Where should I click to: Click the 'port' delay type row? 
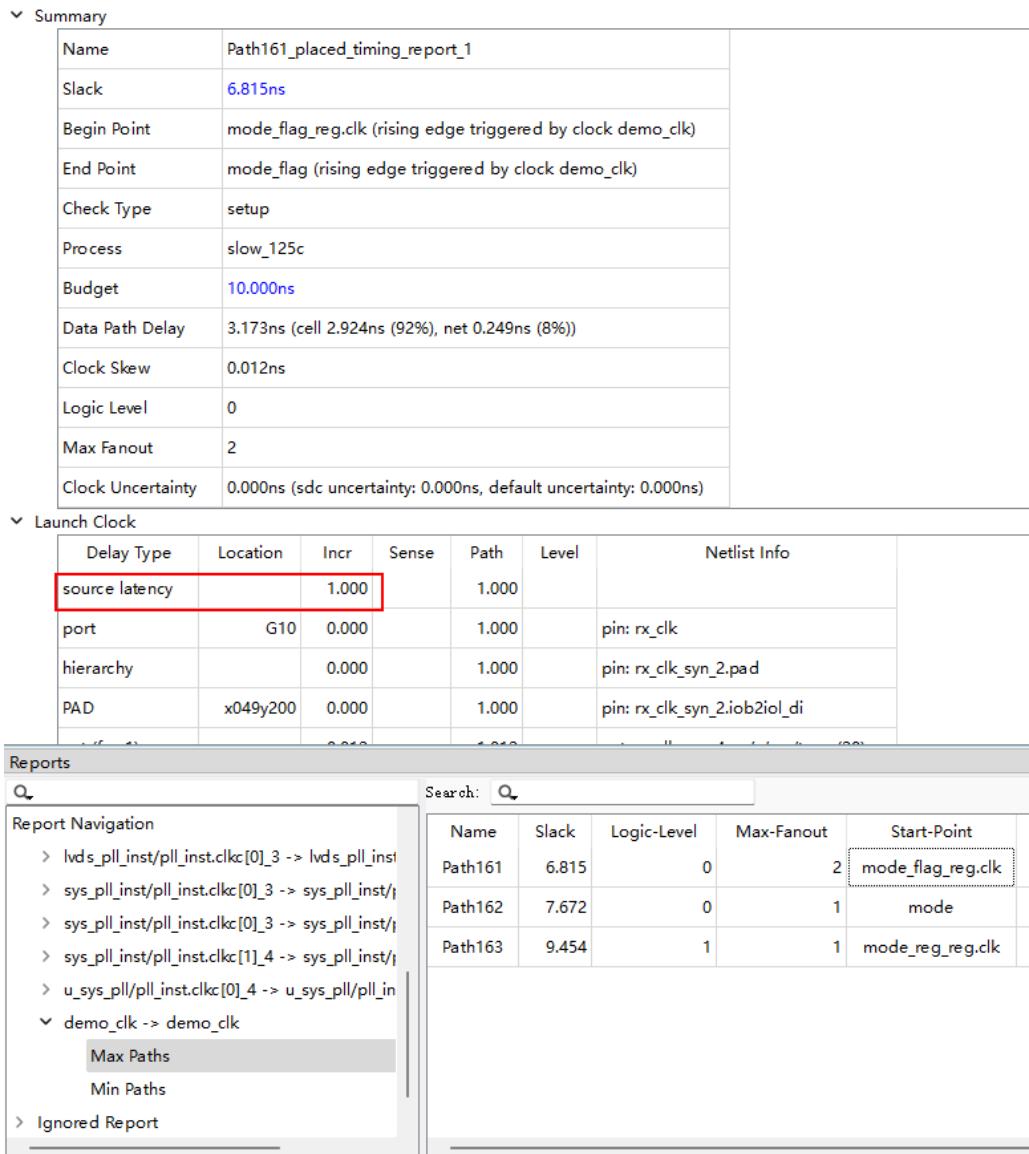pyautogui.click(x=127, y=629)
